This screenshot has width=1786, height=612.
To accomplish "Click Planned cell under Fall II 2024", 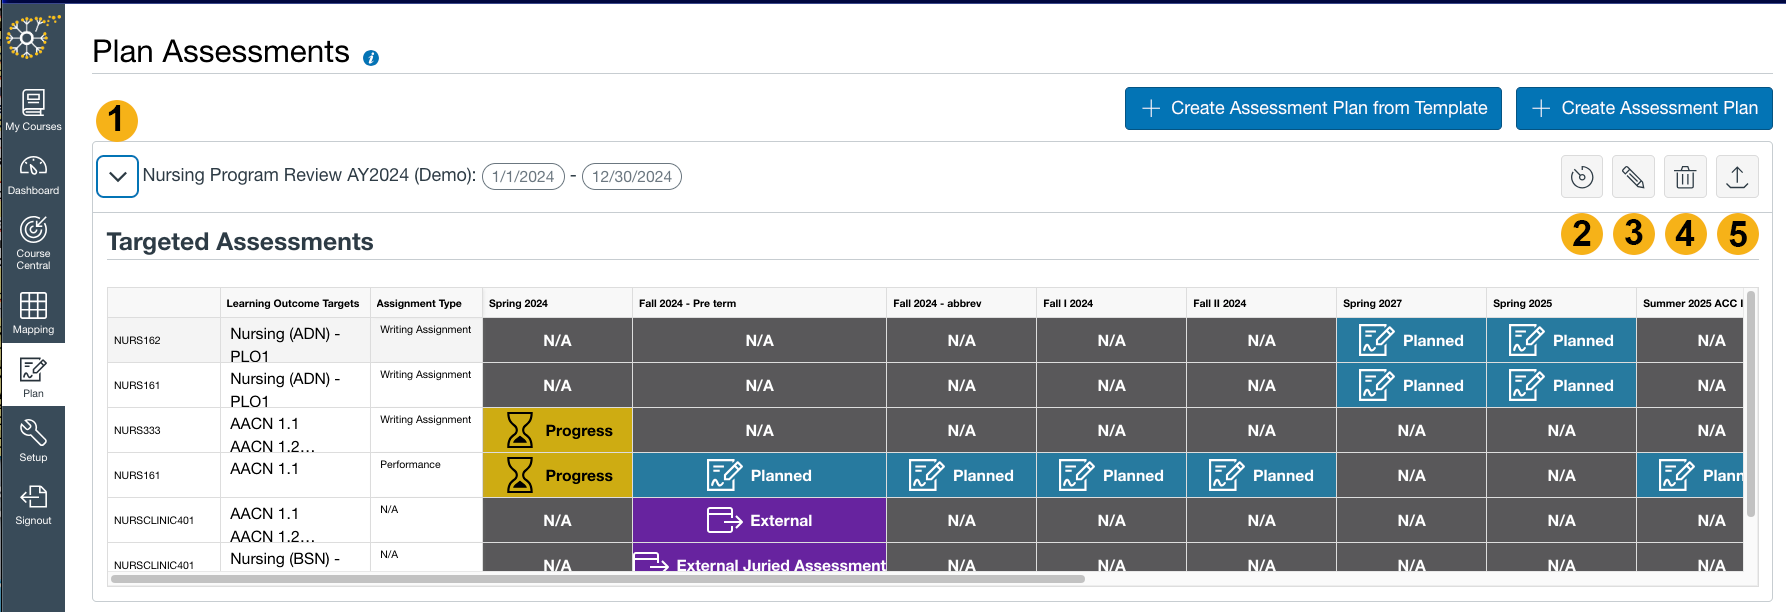I will click(1261, 475).
